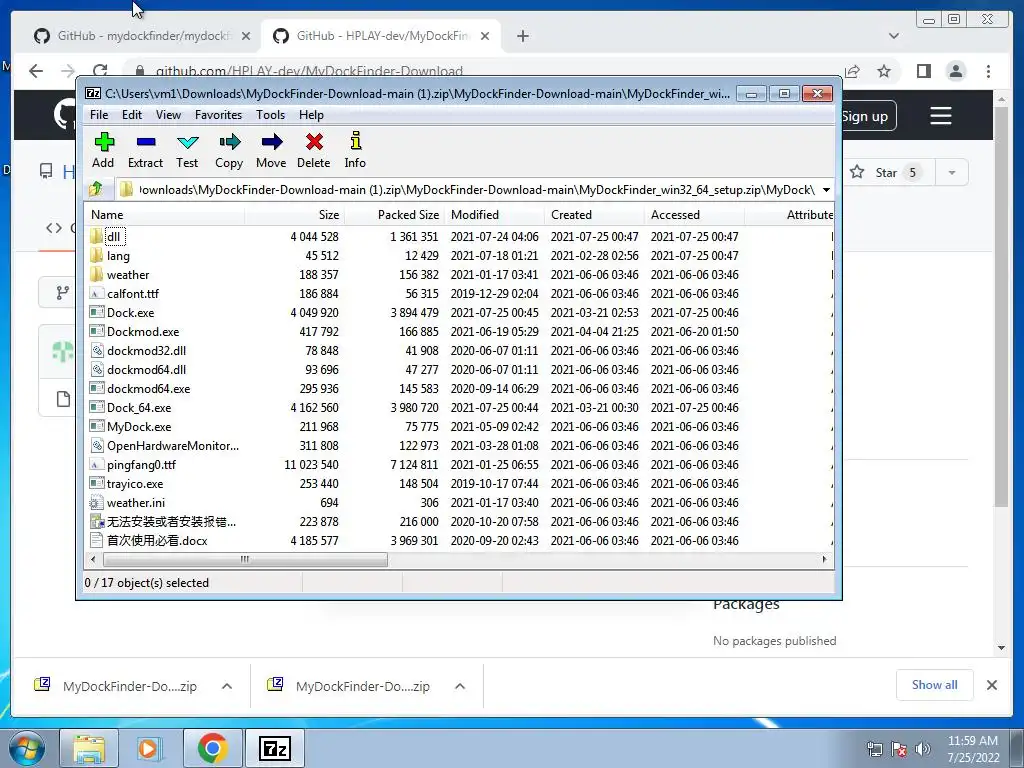Select the lang folder
Image resolution: width=1024 pixels, height=768 pixels.
pos(118,256)
